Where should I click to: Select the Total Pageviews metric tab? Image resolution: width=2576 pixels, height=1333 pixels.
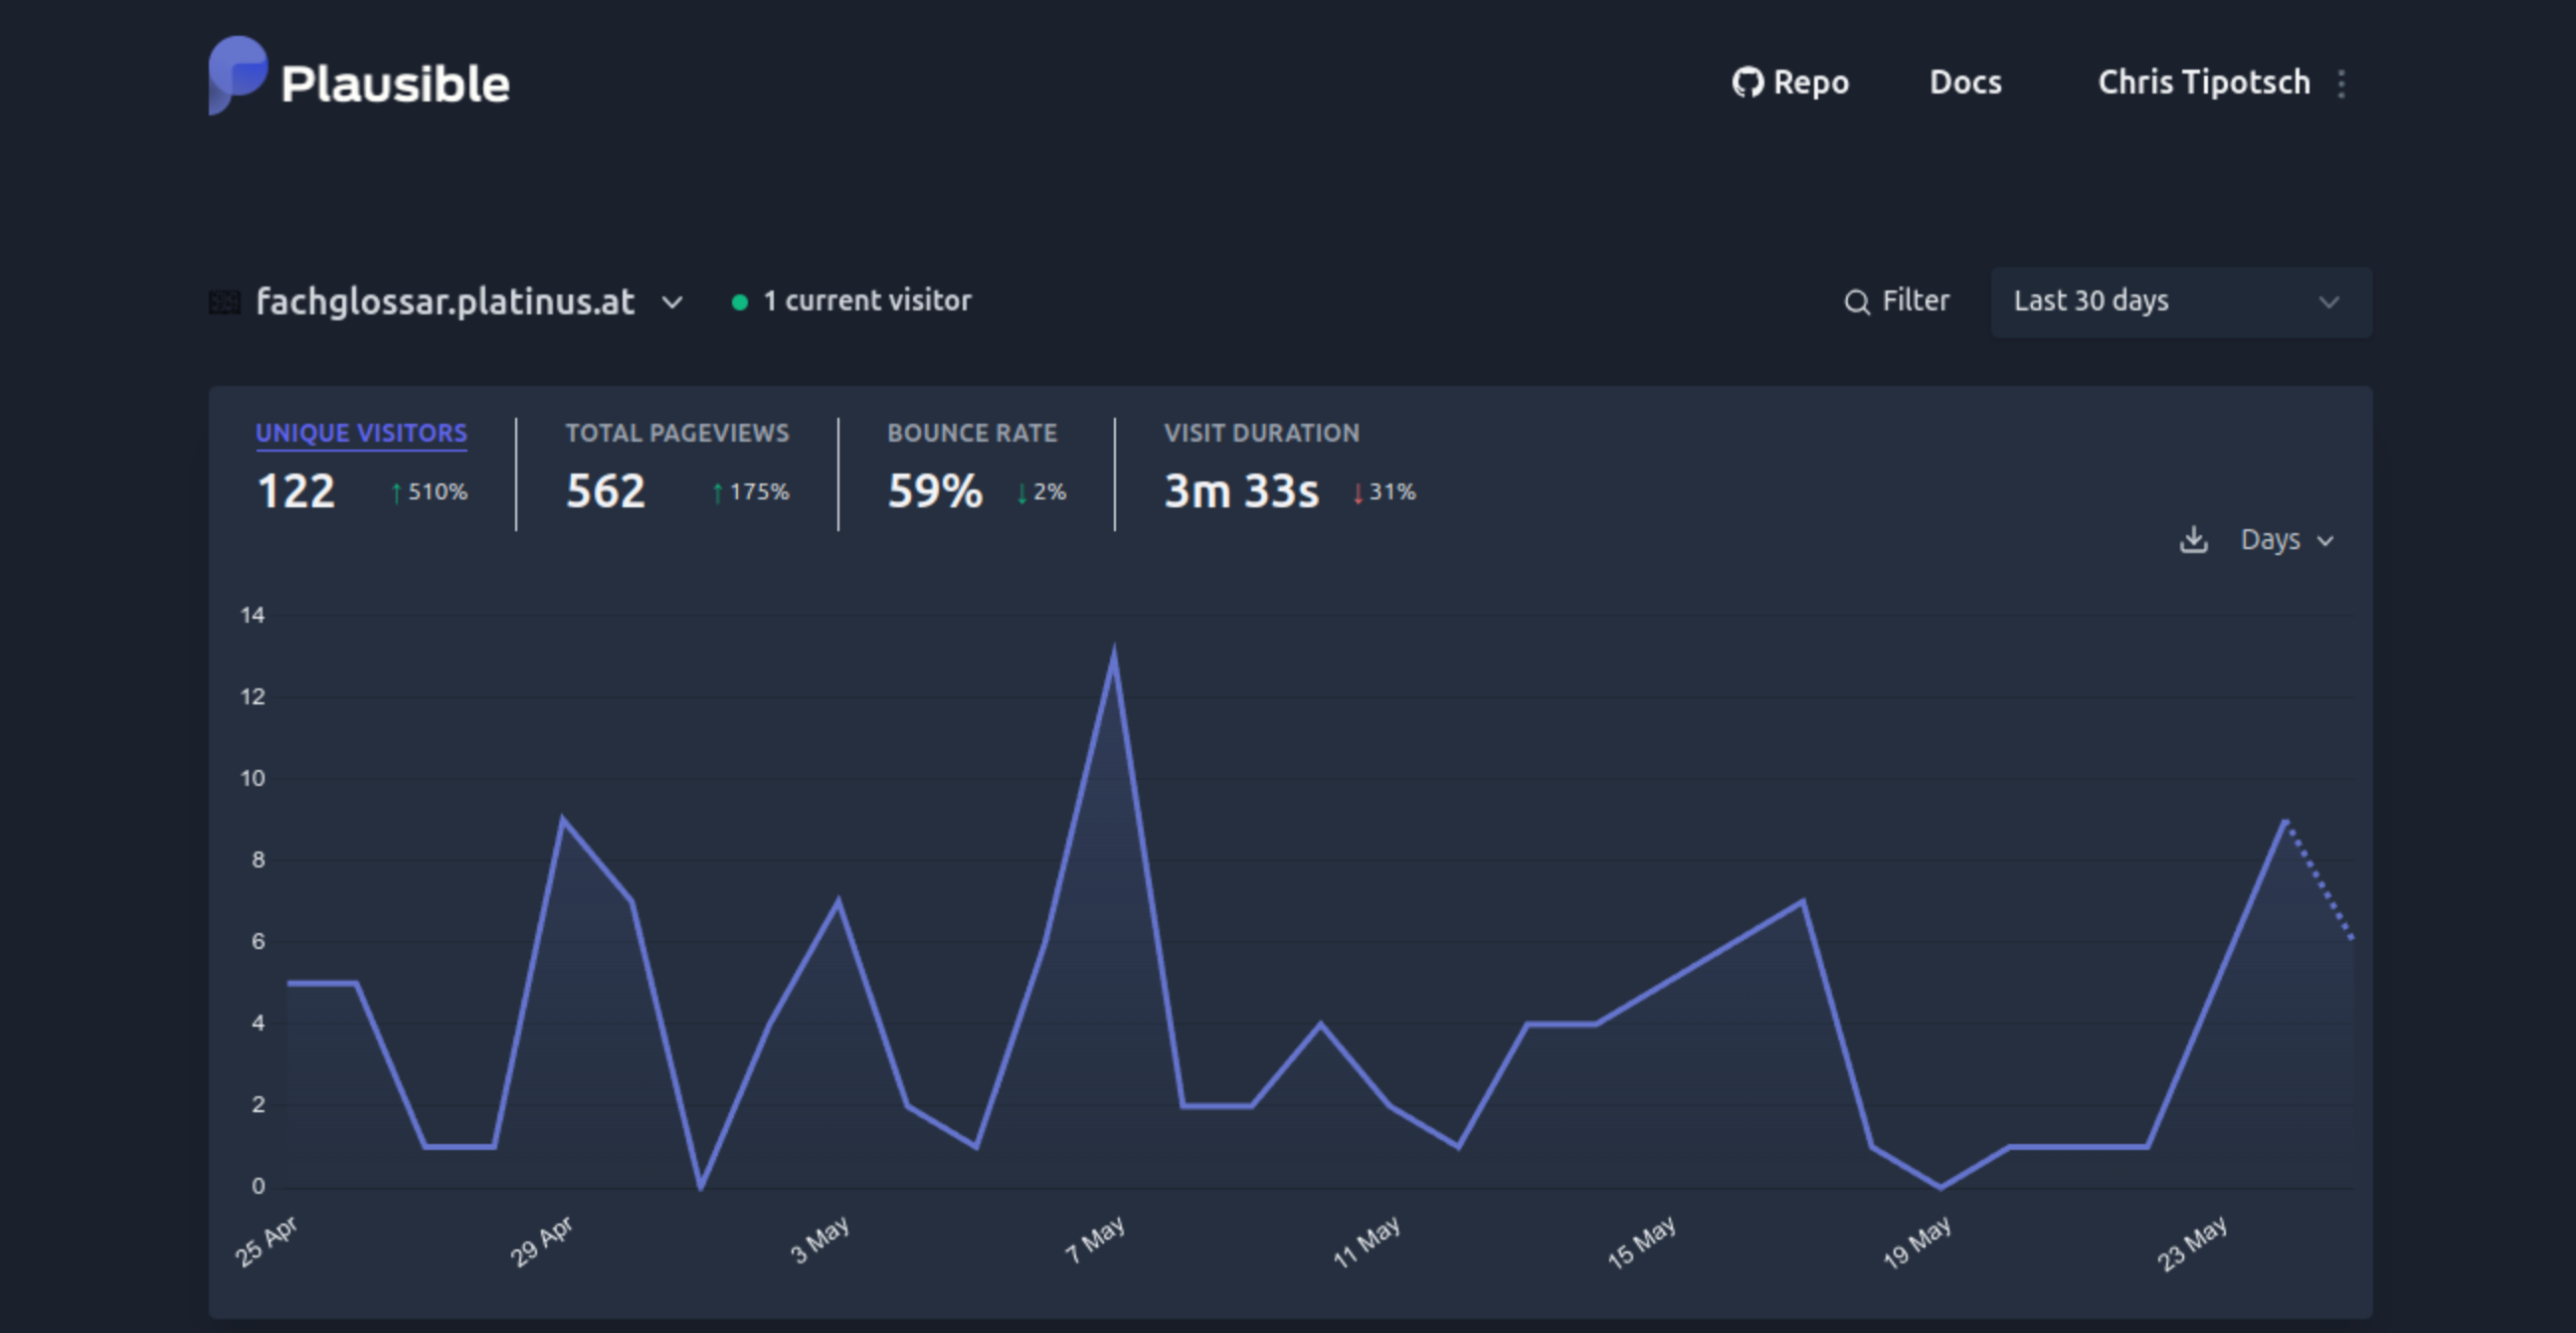tap(677, 433)
